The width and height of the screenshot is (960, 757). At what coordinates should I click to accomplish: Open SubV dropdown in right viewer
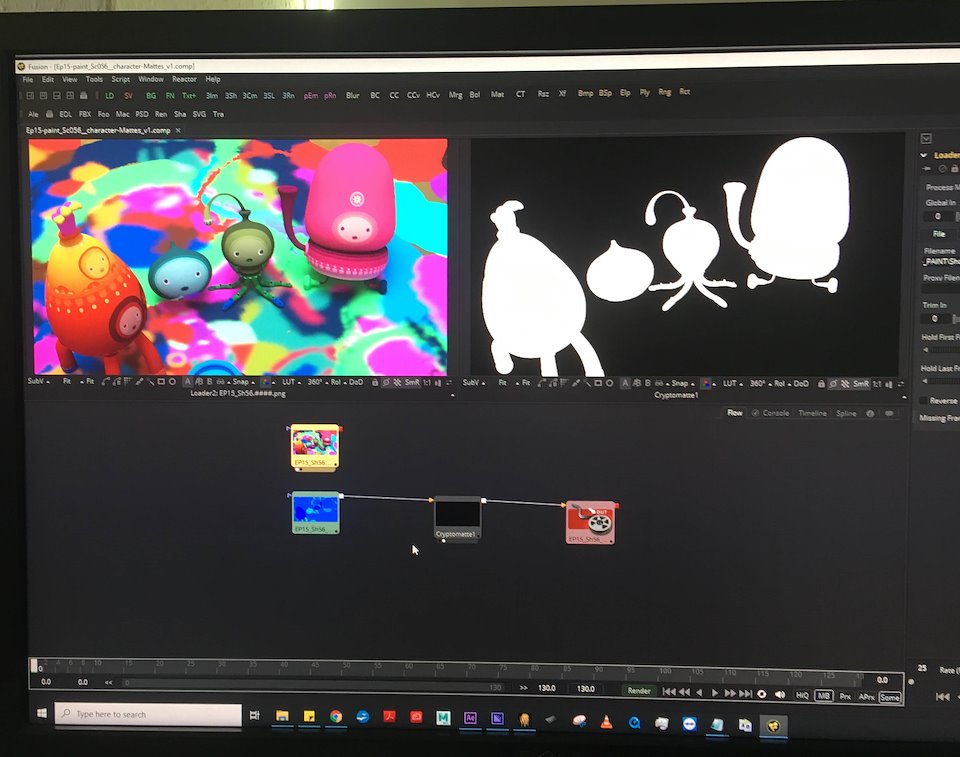click(x=474, y=382)
